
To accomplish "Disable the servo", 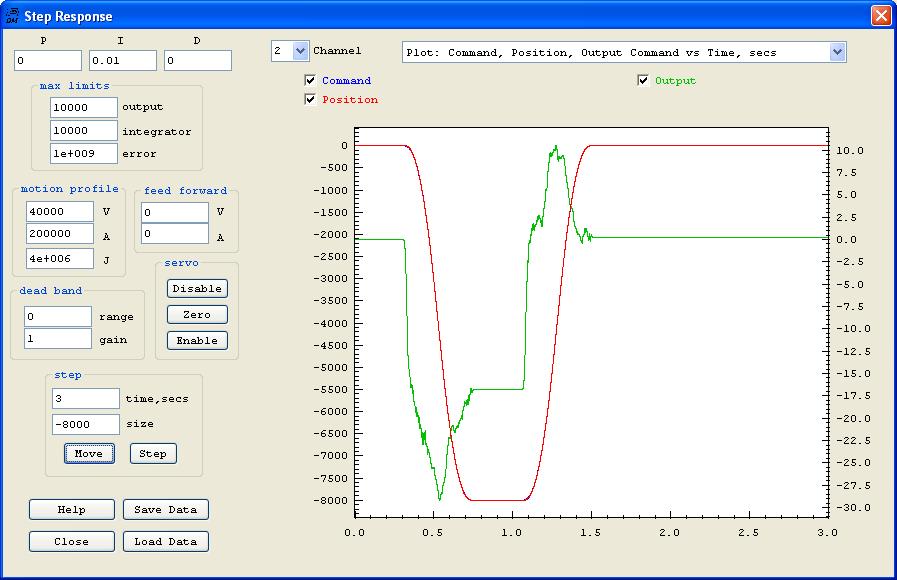I will 197,288.
